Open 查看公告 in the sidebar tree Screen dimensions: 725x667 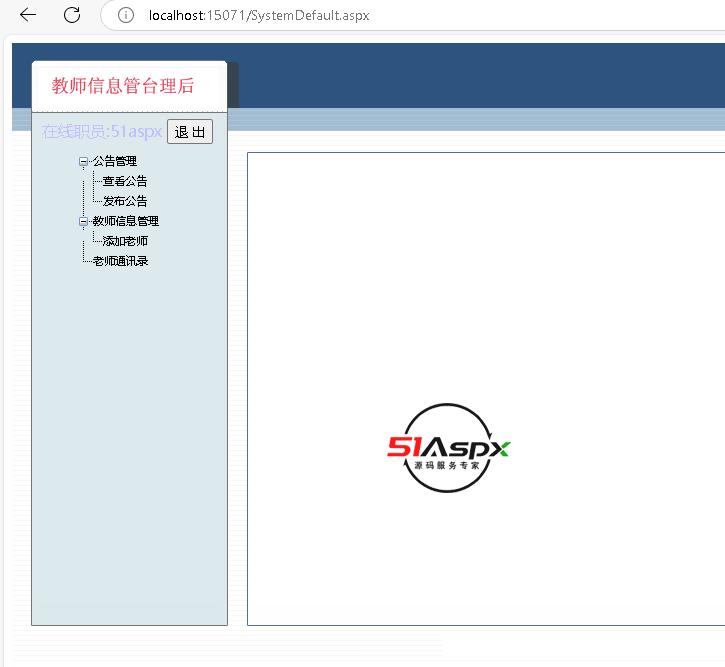click(125, 181)
